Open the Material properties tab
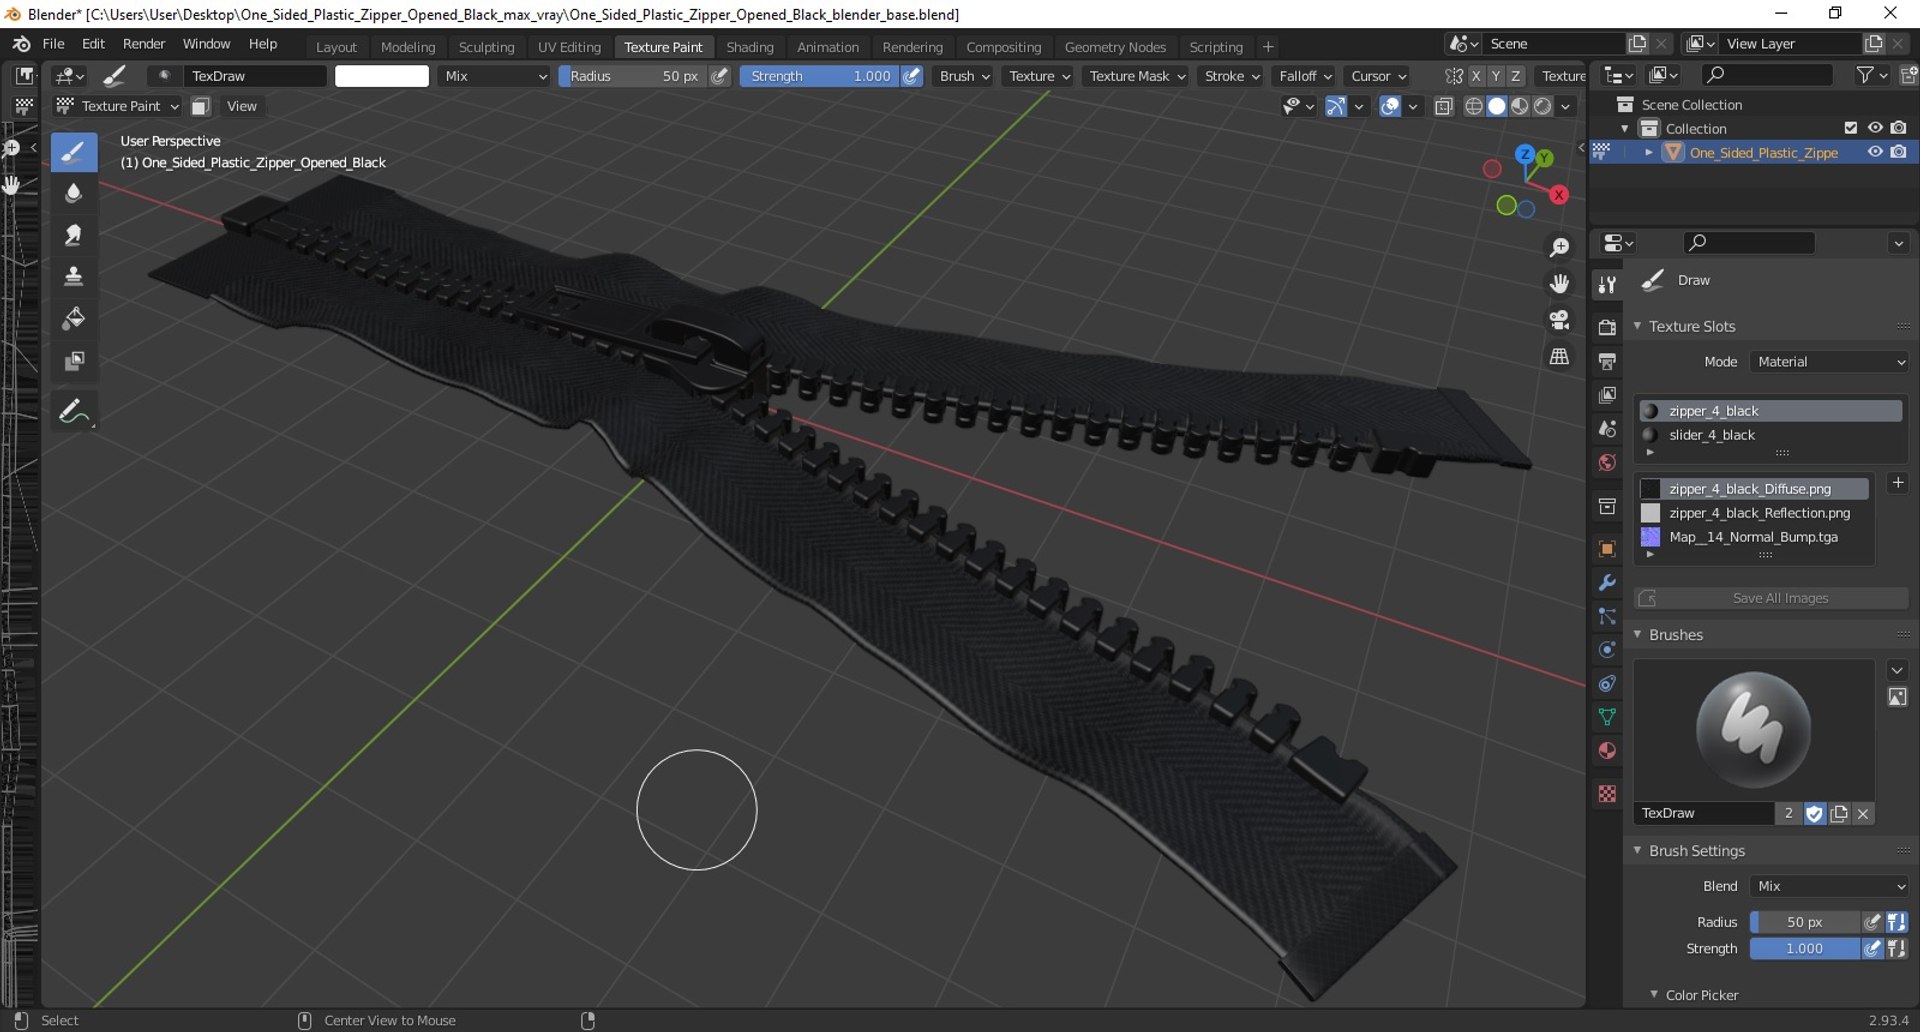Screen dimensions: 1920x1032 1607,751
